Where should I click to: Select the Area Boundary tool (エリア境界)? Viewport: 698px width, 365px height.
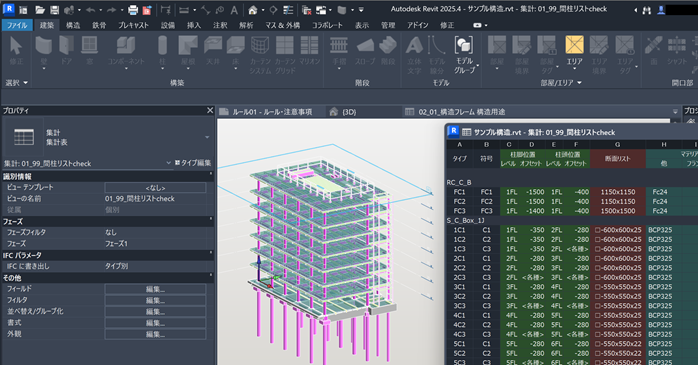point(599,55)
